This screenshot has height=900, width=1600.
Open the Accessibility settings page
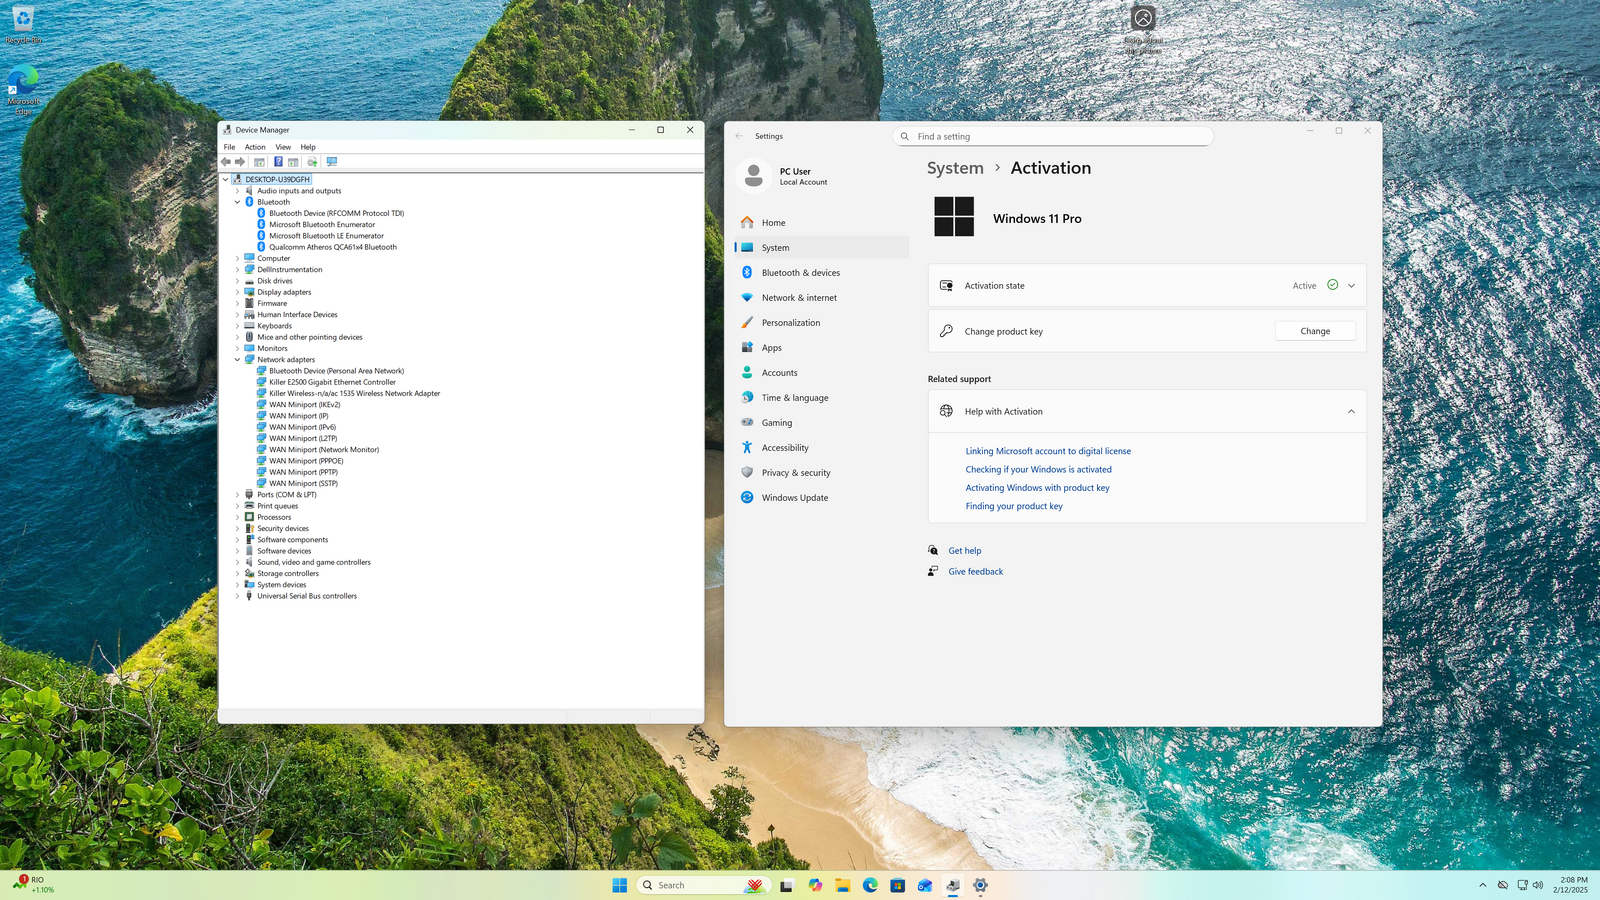click(785, 448)
